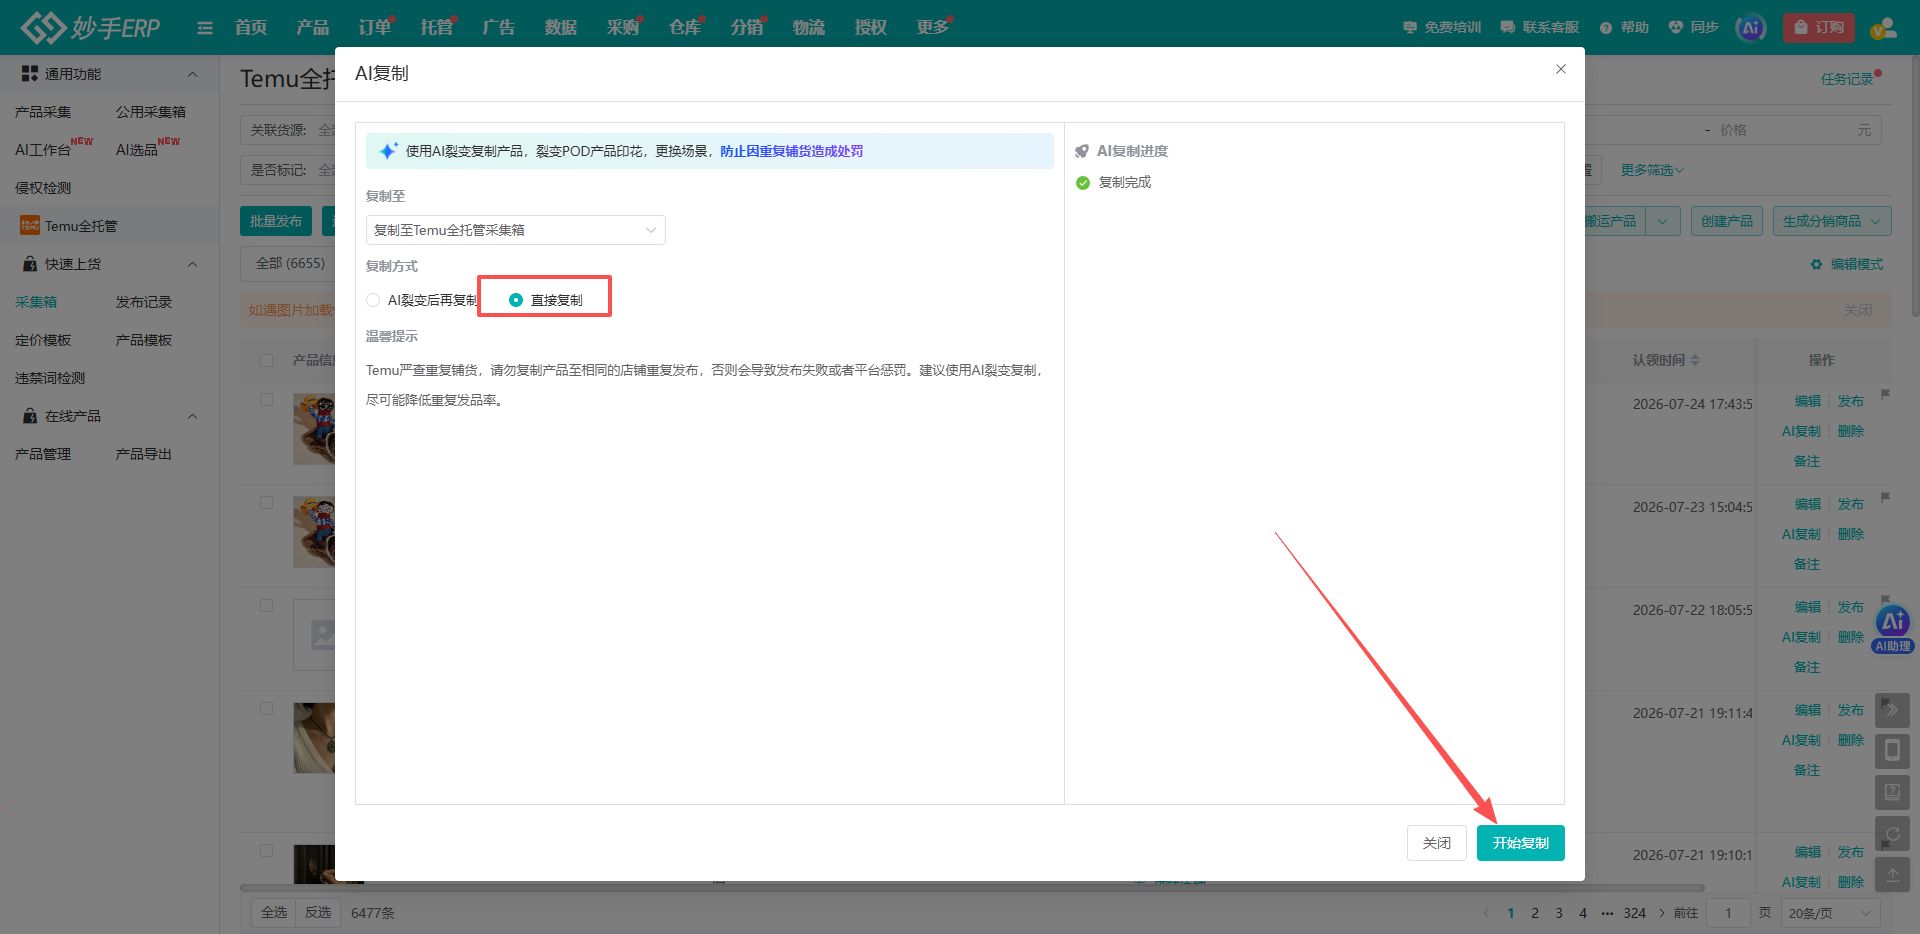Select the AI裂变后再复制 radio option
The height and width of the screenshot is (934, 1920).
tap(373, 300)
